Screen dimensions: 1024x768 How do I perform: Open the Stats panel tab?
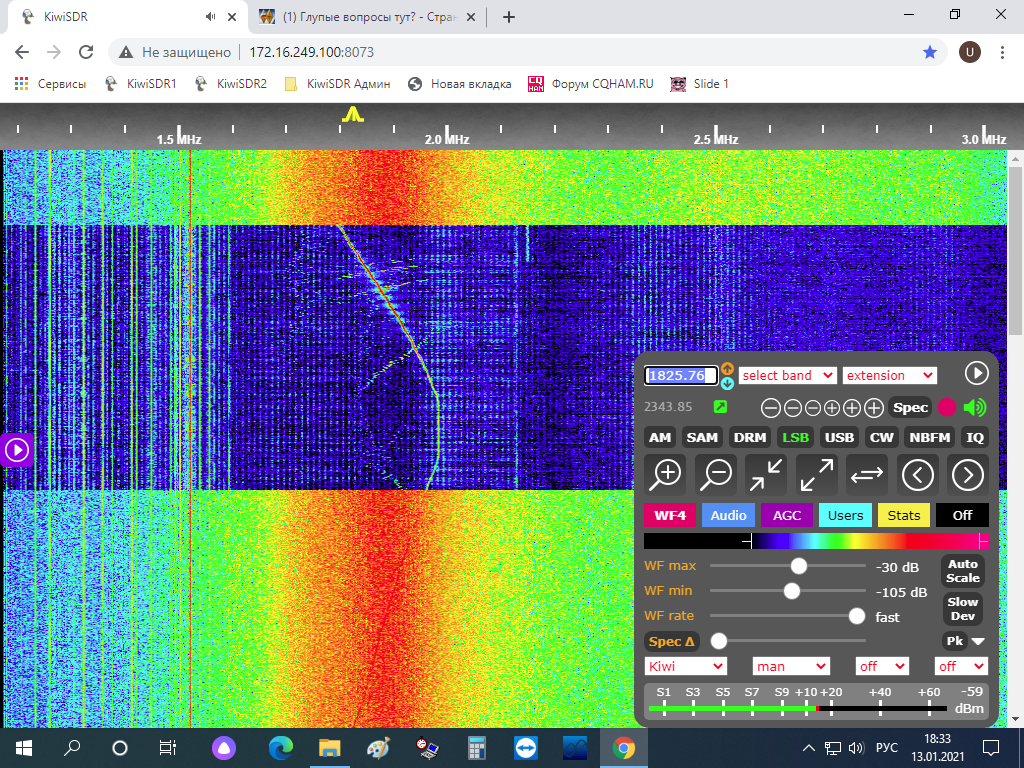coord(903,515)
